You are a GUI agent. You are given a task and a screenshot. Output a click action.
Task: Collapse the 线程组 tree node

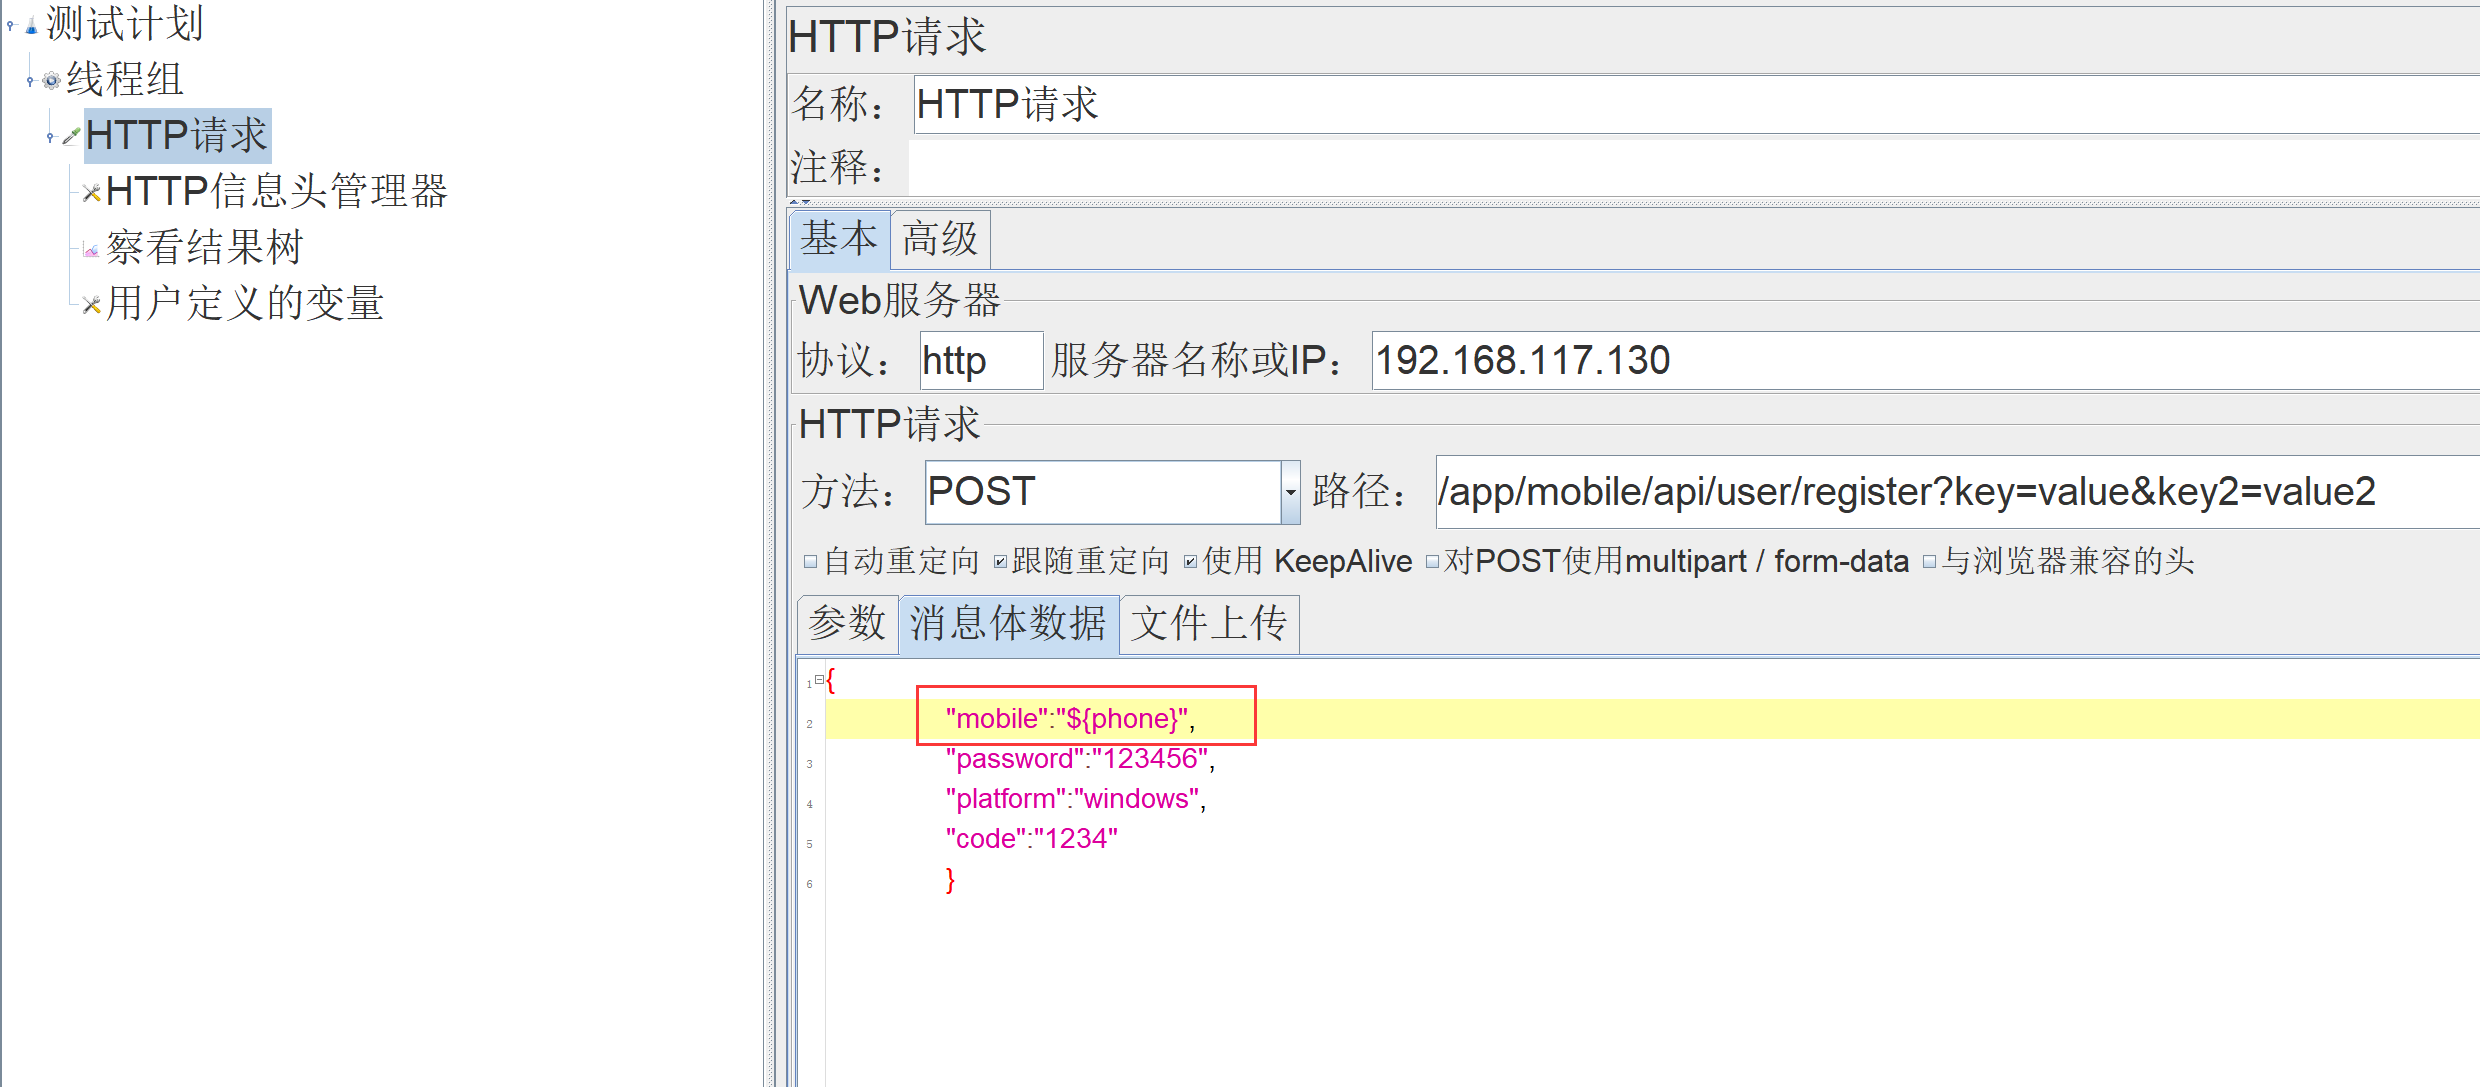tap(30, 81)
